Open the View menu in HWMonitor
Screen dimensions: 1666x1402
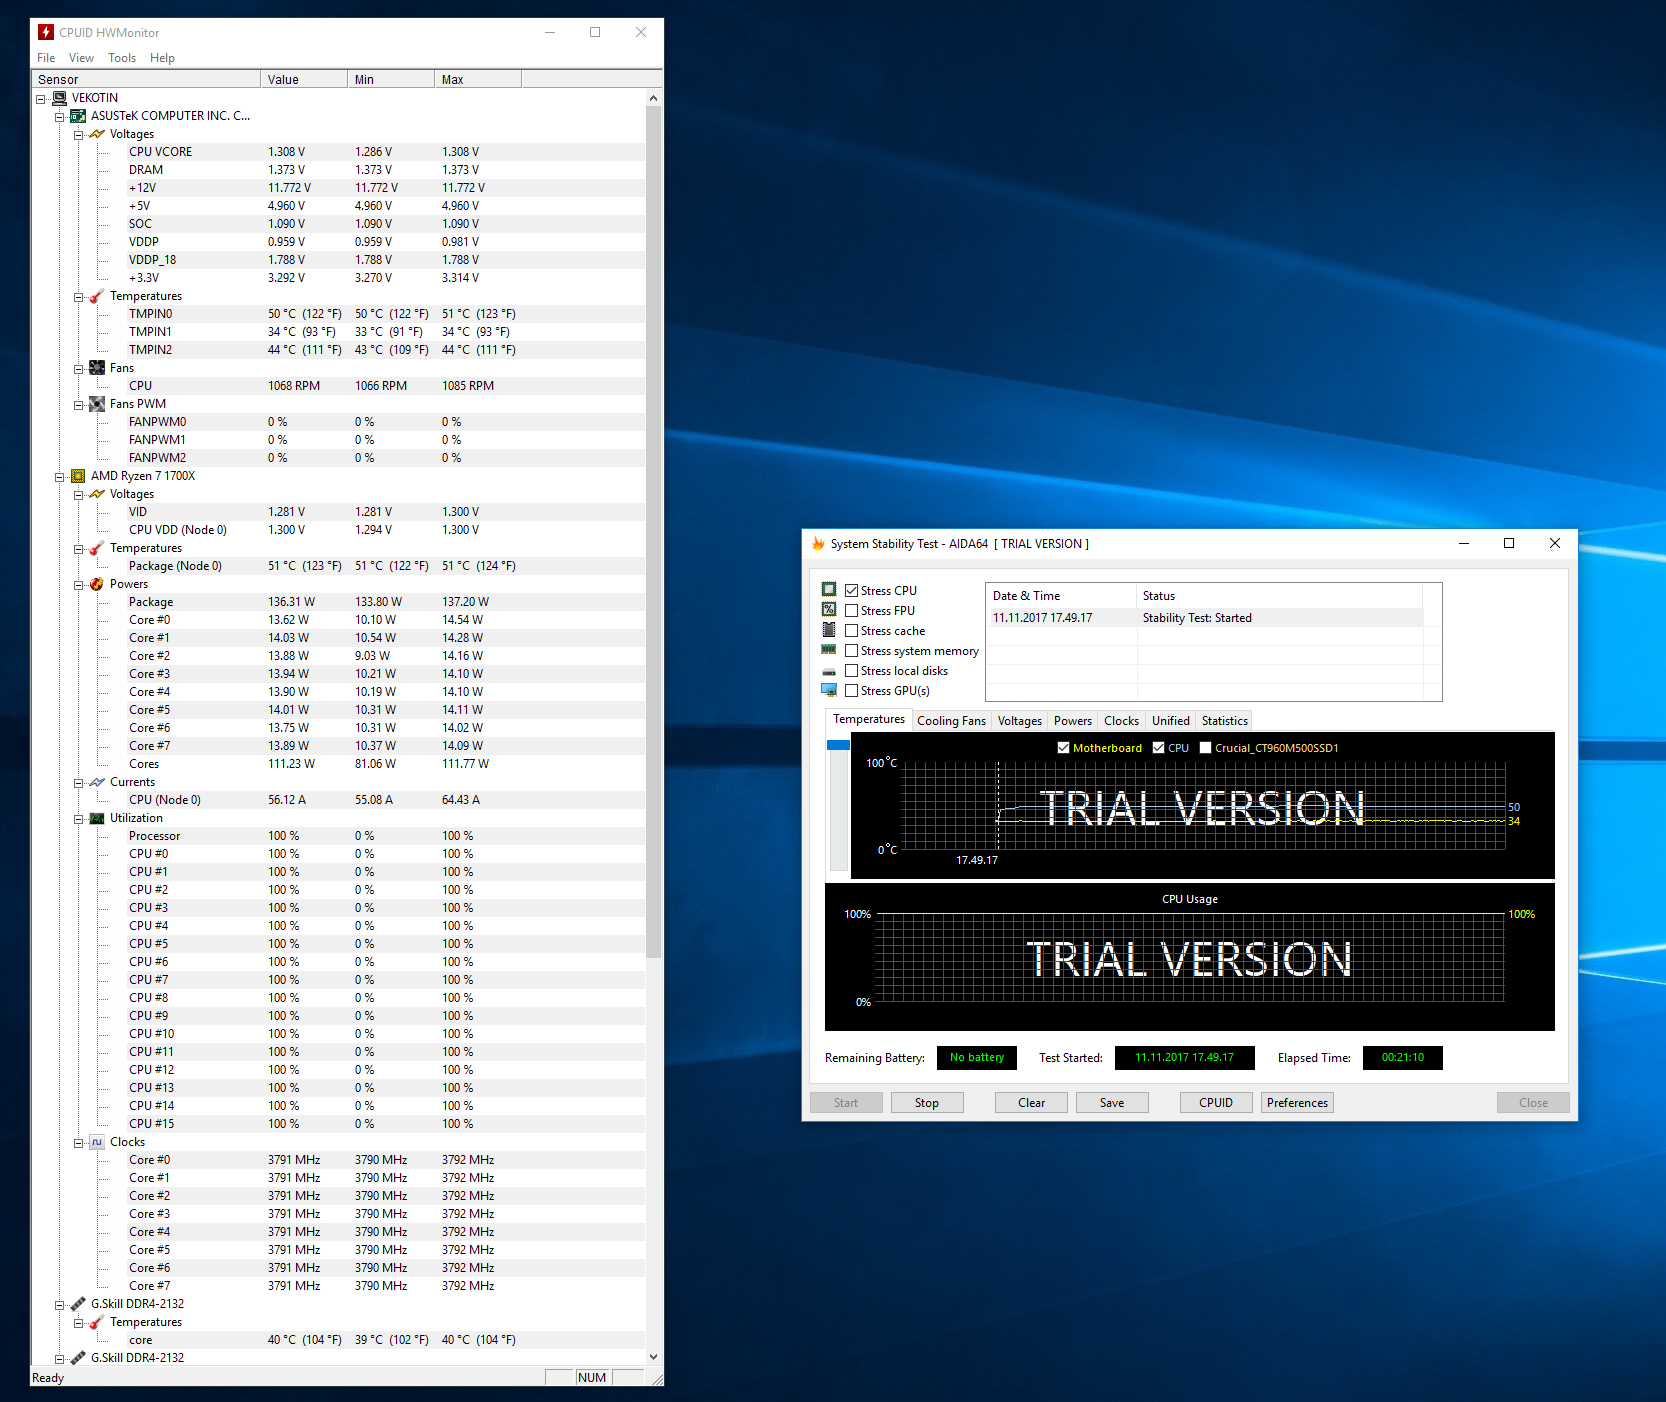pyautogui.click(x=81, y=58)
